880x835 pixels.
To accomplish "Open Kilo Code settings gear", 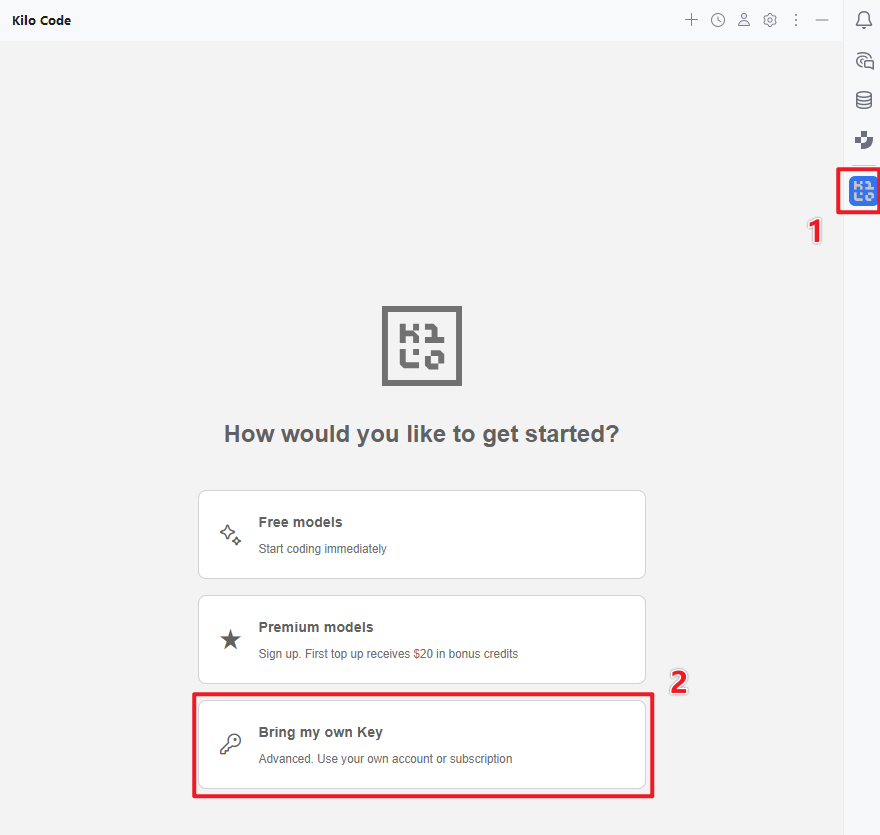I will (770, 20).
